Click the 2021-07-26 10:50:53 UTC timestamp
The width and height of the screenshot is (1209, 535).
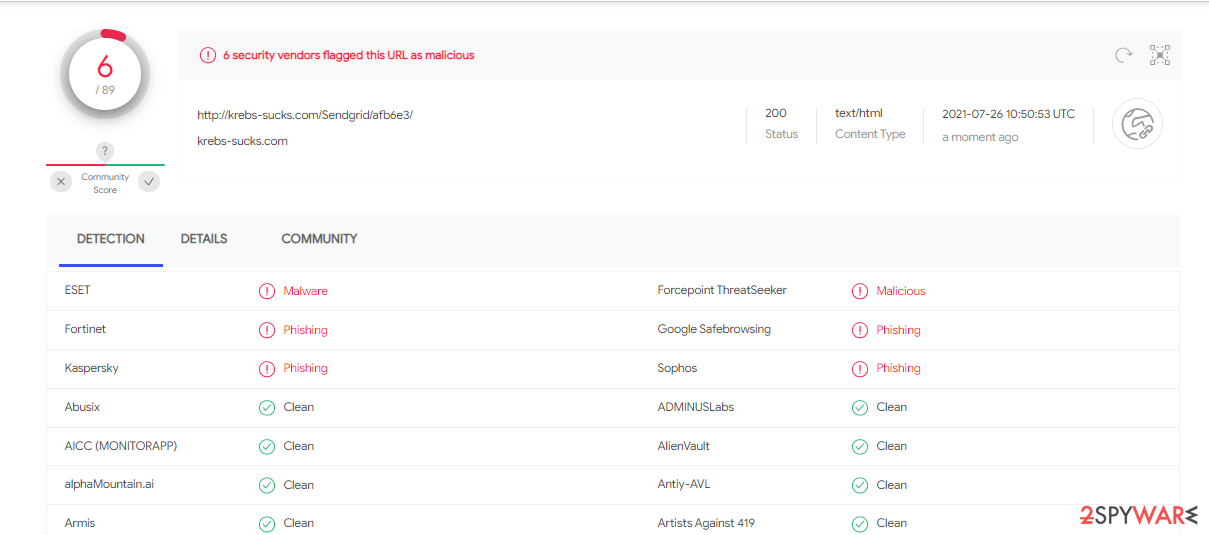pyautogui.click(x=1008, y=114)
